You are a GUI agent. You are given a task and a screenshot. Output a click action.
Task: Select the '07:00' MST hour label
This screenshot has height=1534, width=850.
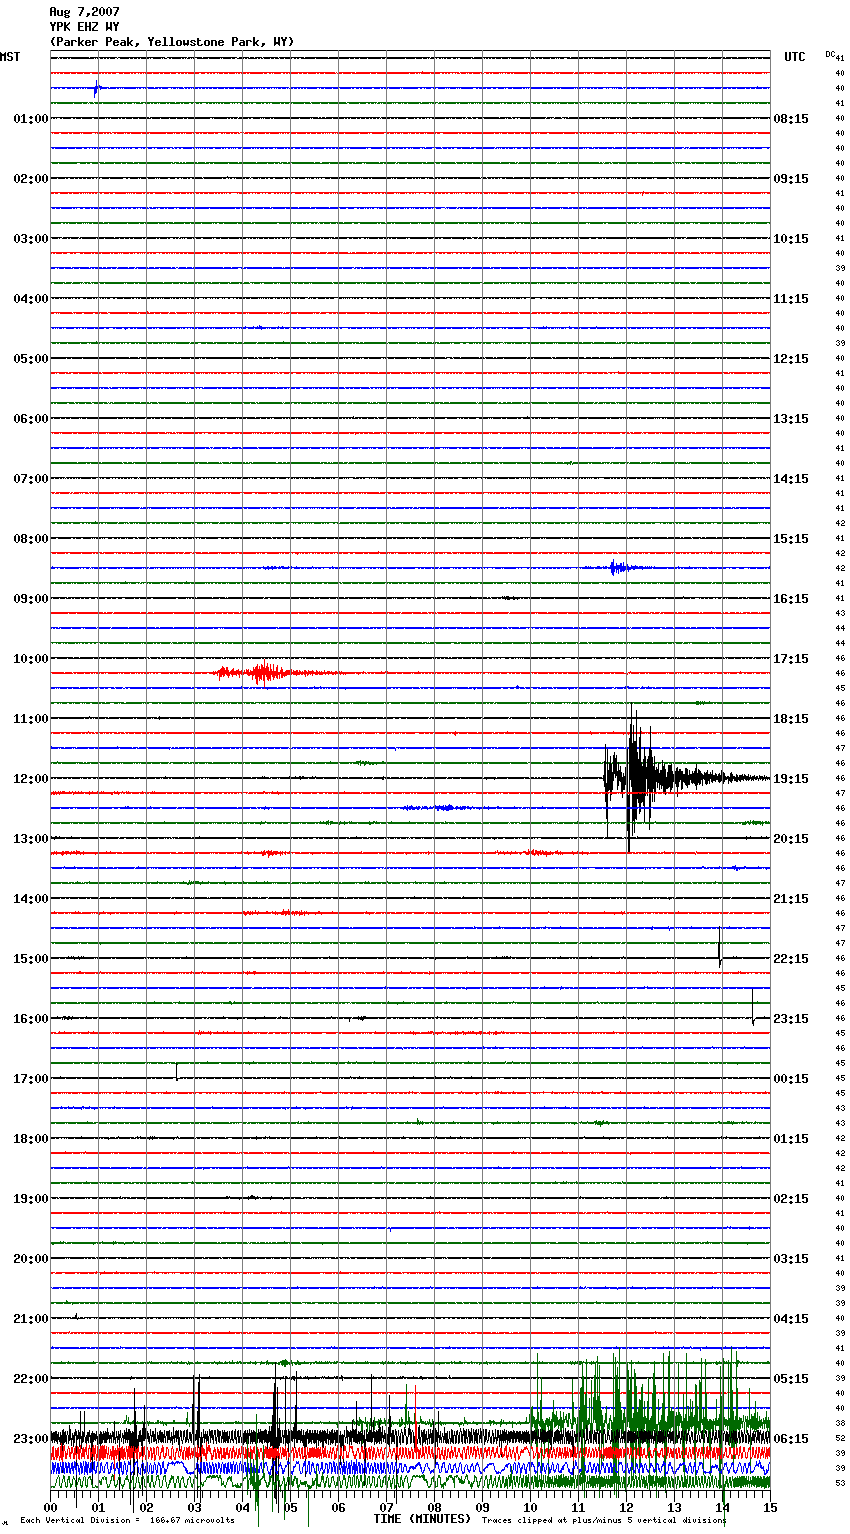click(31, 479)
